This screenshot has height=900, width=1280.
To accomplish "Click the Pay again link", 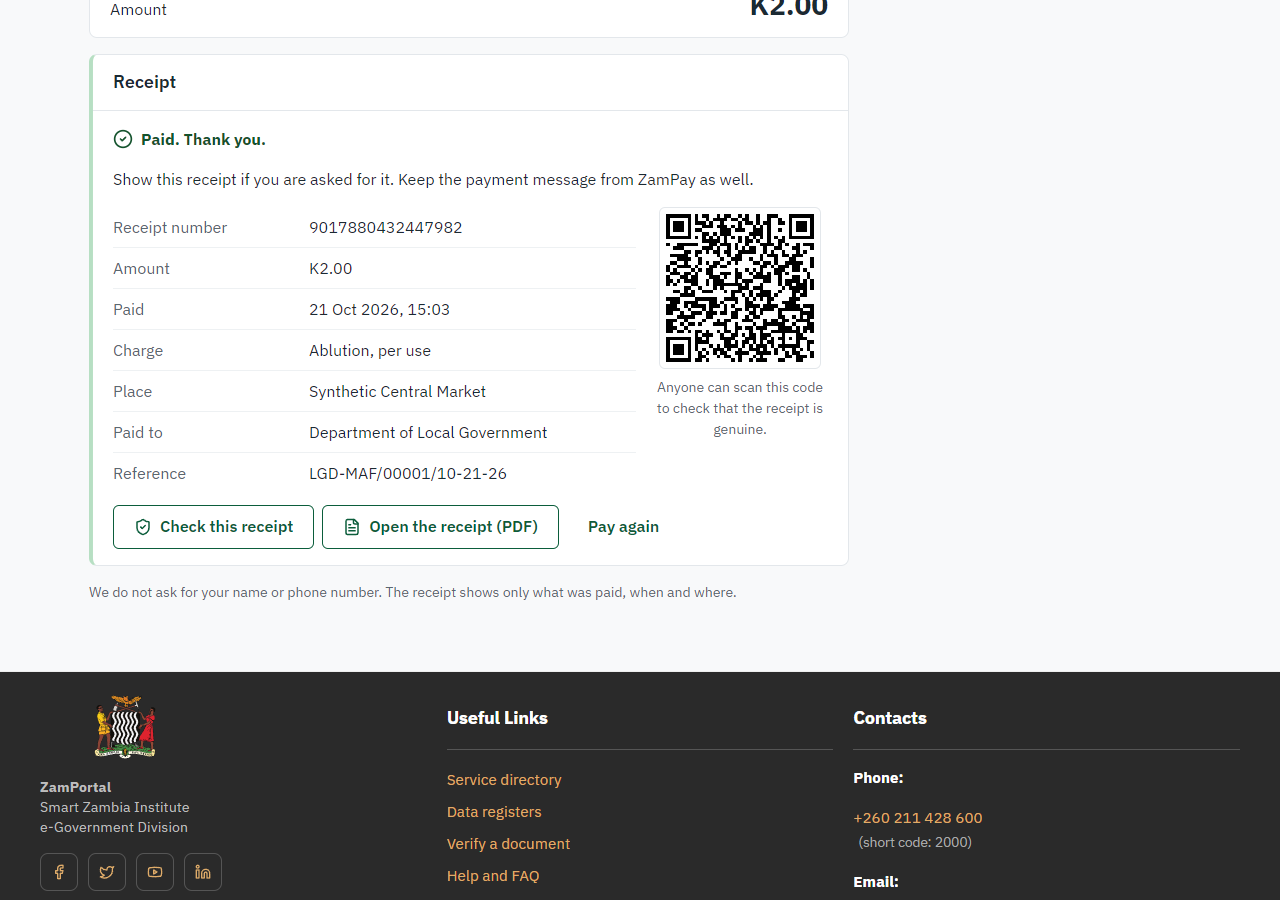I will pos(623,527).
